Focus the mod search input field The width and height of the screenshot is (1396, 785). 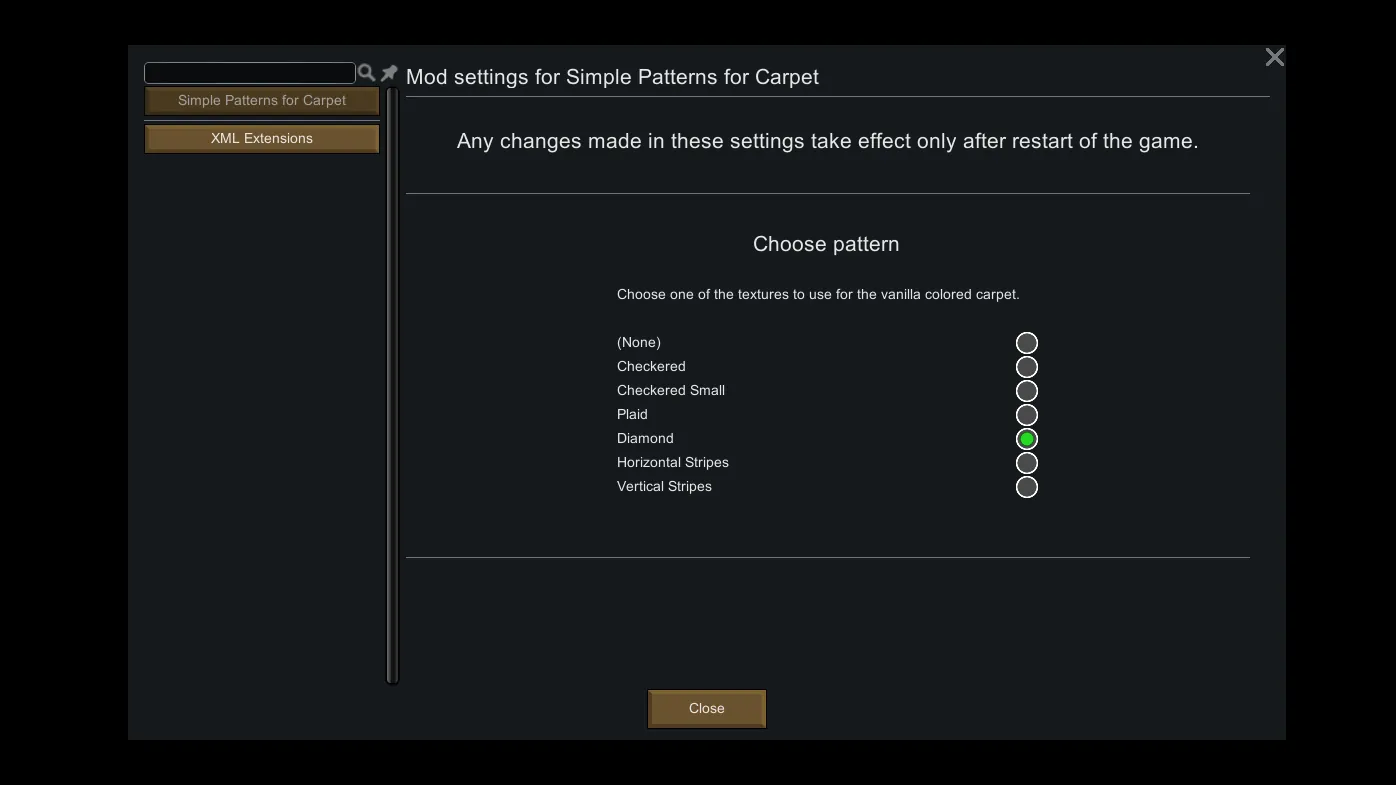pos(250,73)
